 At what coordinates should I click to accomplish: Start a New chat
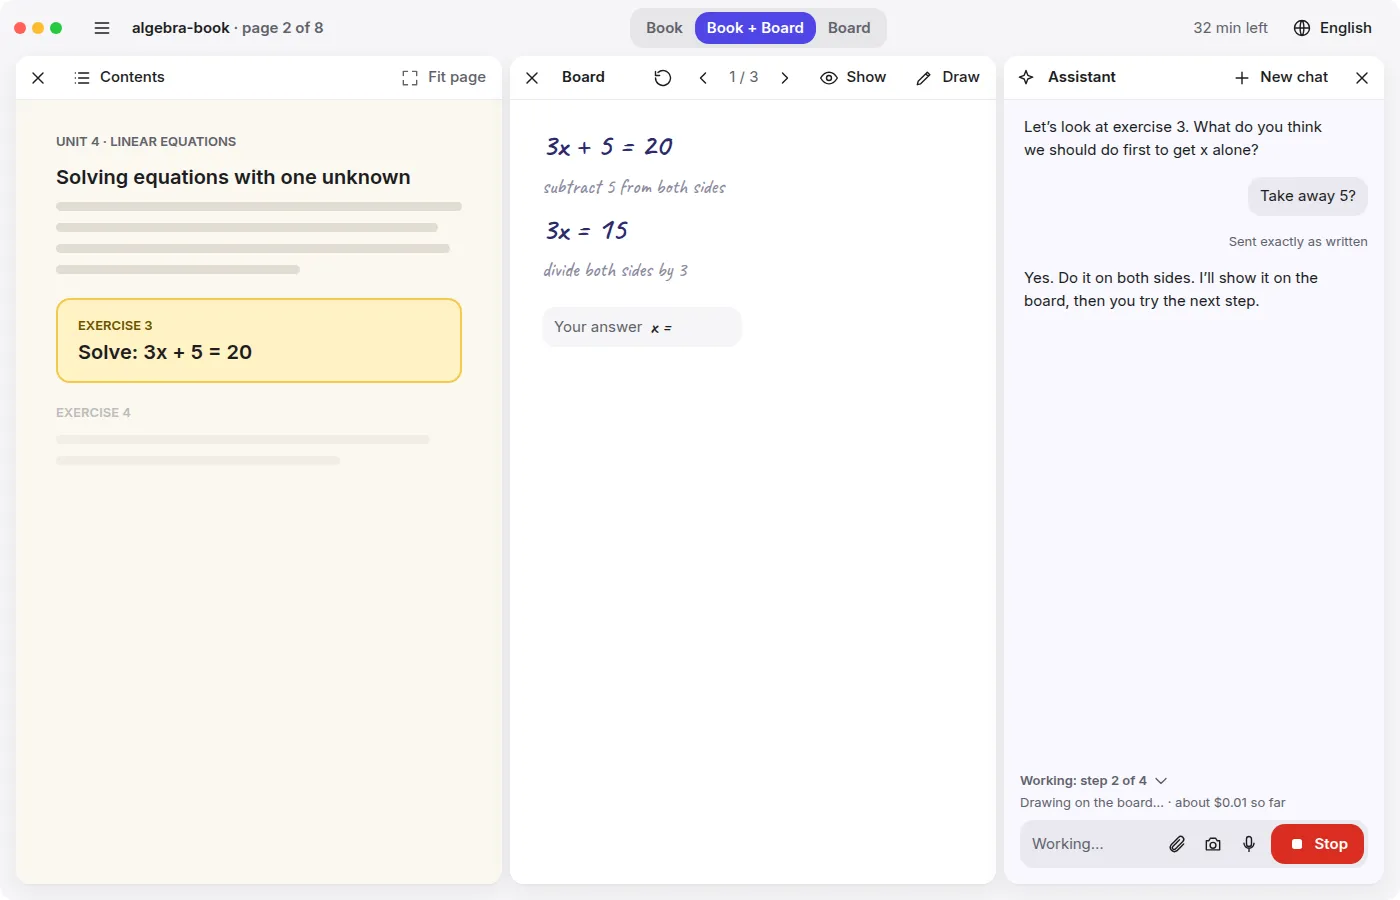click(1282, 77)
